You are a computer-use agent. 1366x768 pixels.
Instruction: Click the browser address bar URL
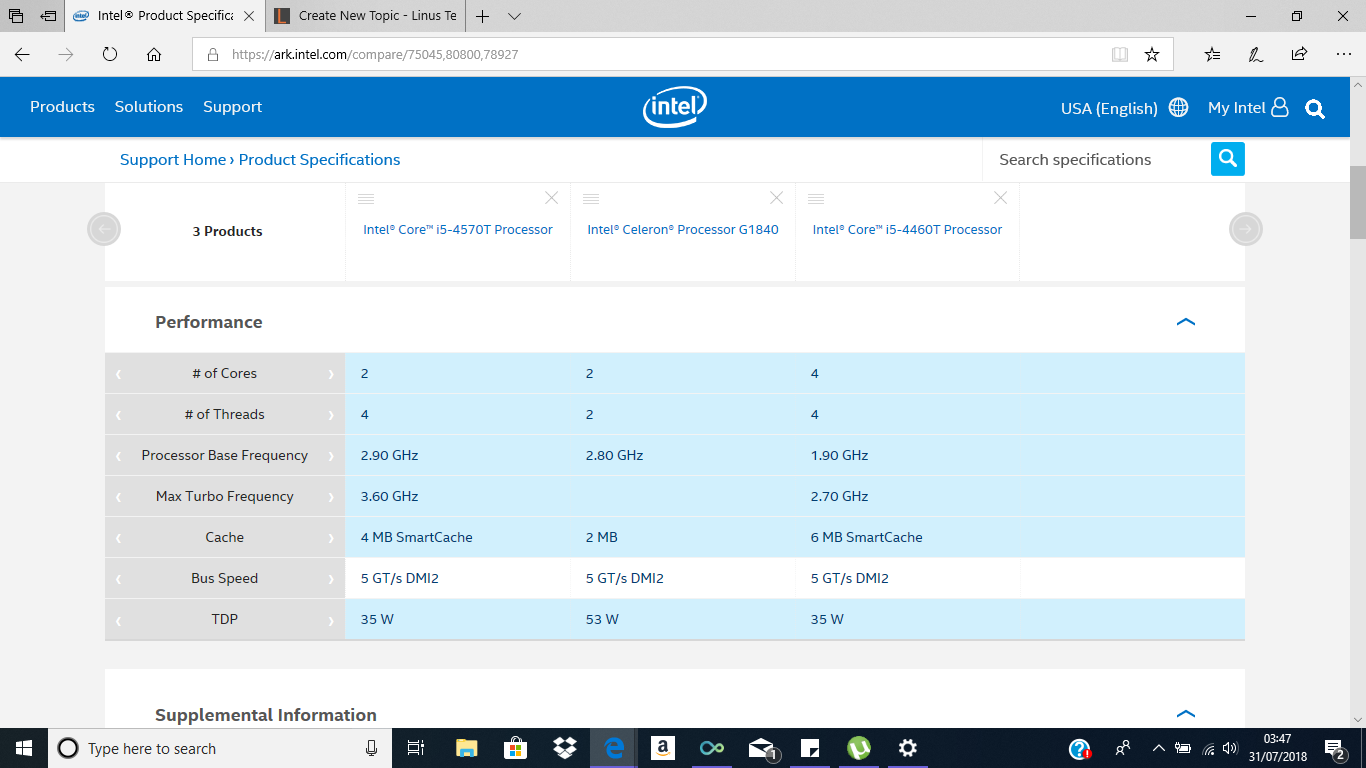pyautogui.click(x=375, y=55)
